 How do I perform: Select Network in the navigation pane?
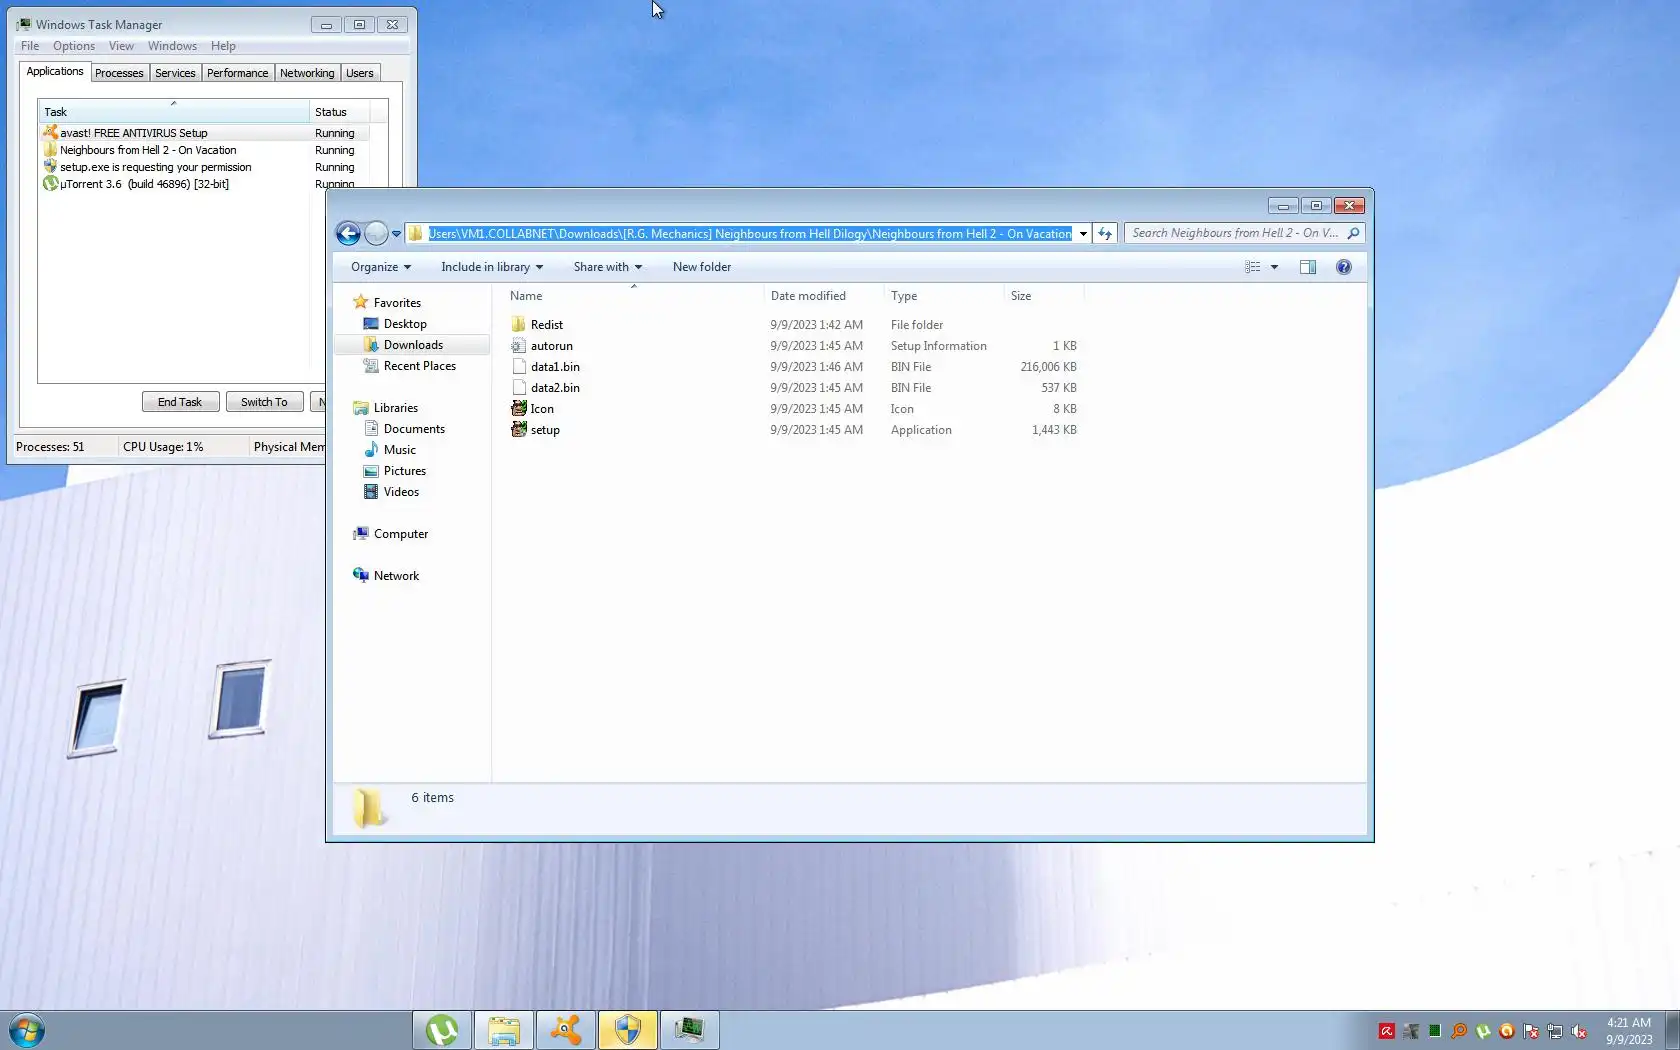(396, 576)
